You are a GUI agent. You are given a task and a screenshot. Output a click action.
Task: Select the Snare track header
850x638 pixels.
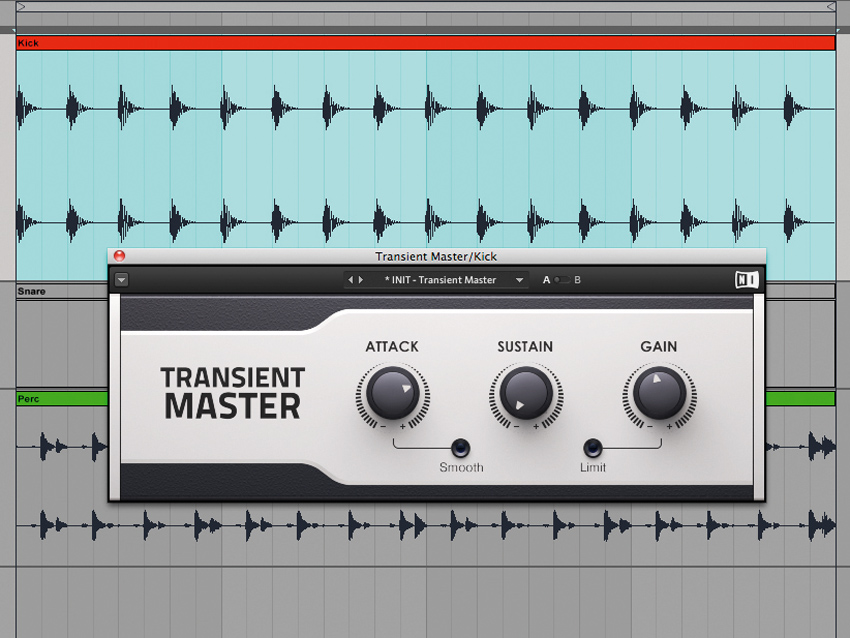pyautogui.click(x=62, y=291)
